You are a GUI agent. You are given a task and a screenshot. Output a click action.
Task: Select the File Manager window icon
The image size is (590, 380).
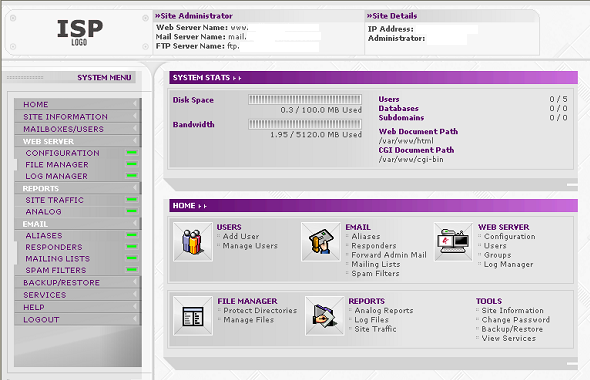click(x=193, y=316)
